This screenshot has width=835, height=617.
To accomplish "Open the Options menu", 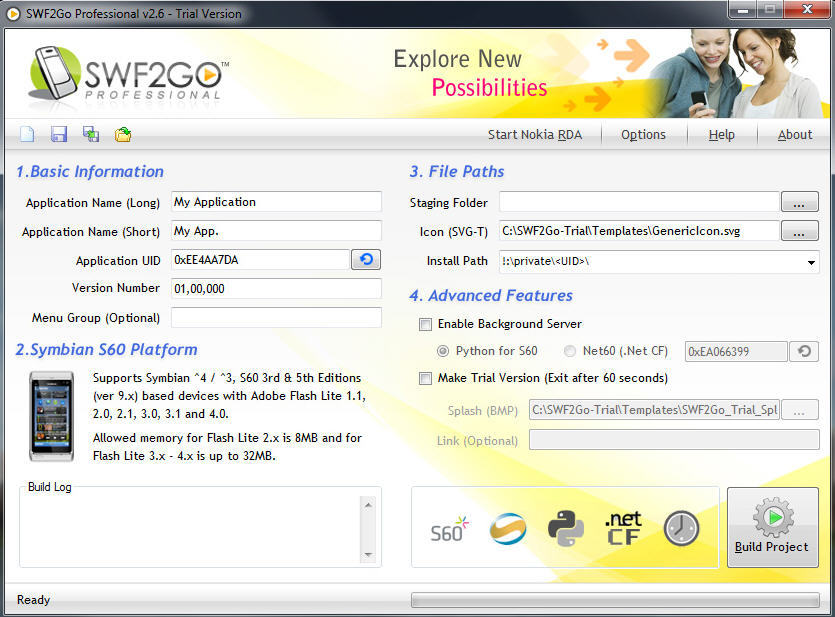I will (x=643, y=135).
